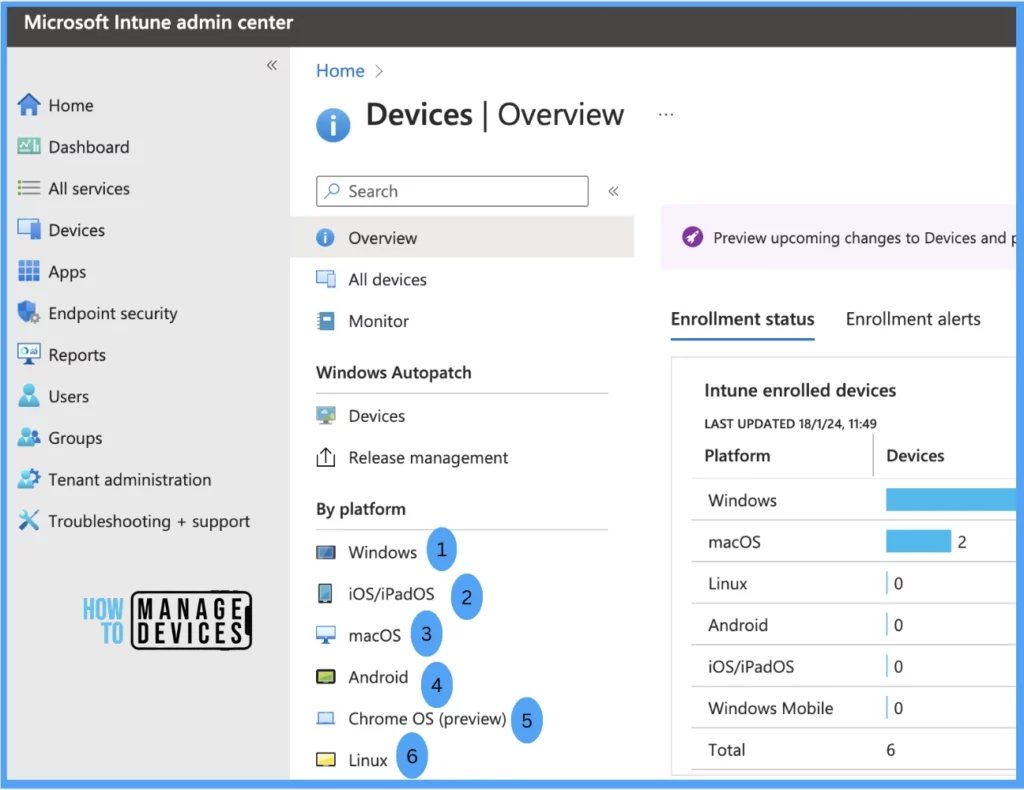The image size is (1024, 790).
Task: Collapse the left navigation with double chevron
Action: coord(272,65)
